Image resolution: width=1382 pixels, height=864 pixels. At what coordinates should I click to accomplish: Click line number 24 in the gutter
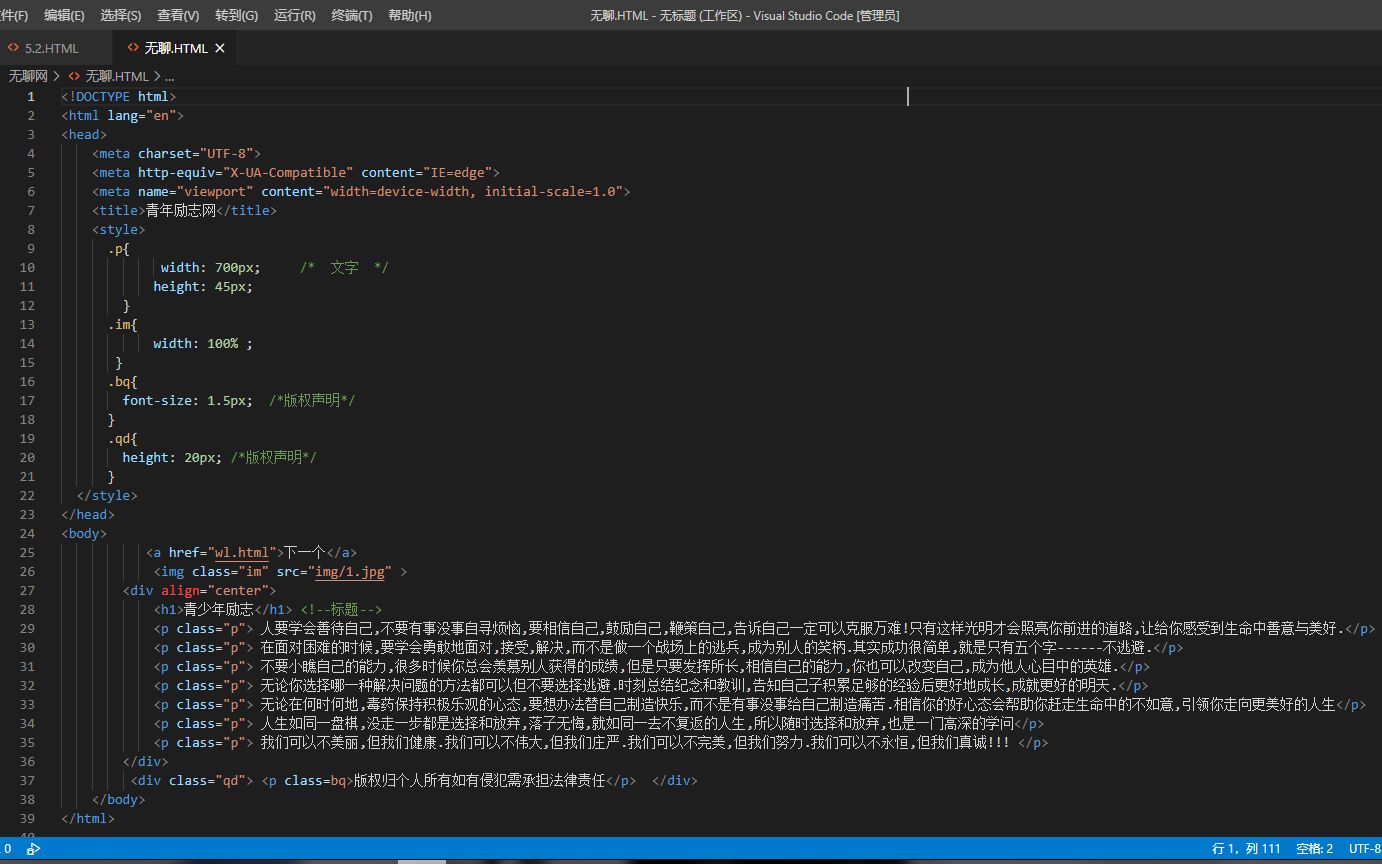(x=27, y=533)
